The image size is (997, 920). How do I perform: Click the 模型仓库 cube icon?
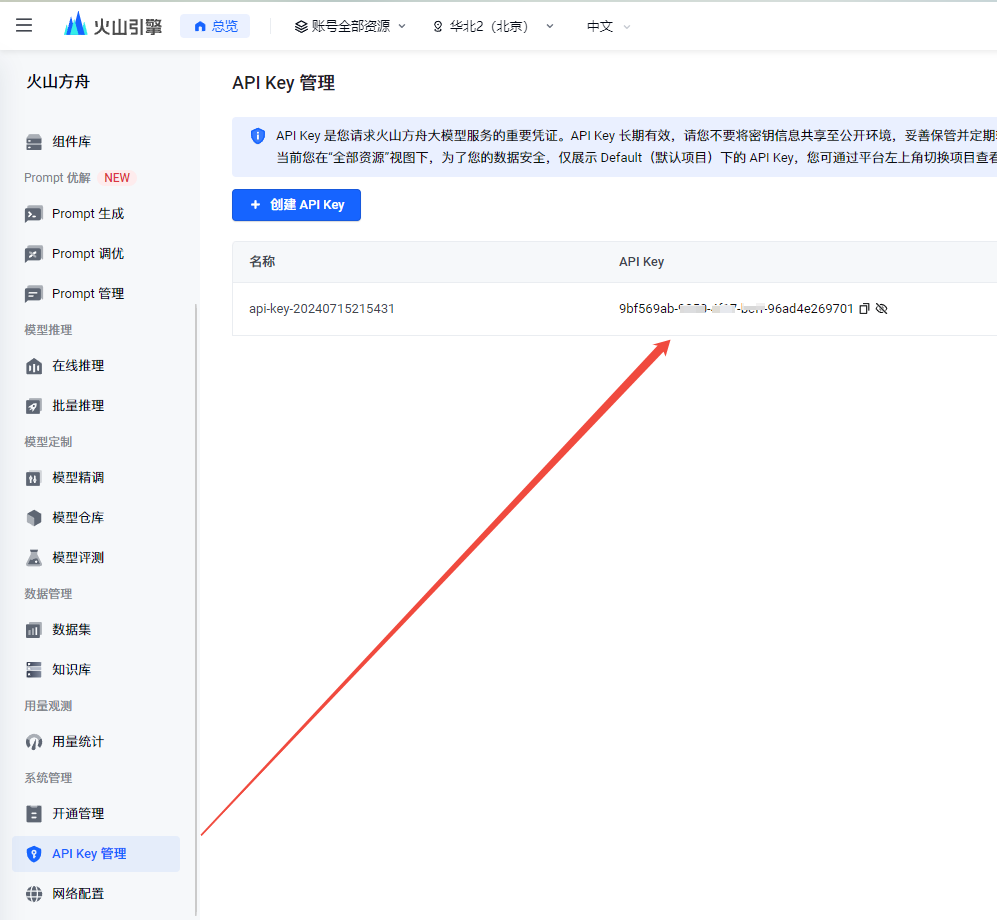(x=34, y=518)
